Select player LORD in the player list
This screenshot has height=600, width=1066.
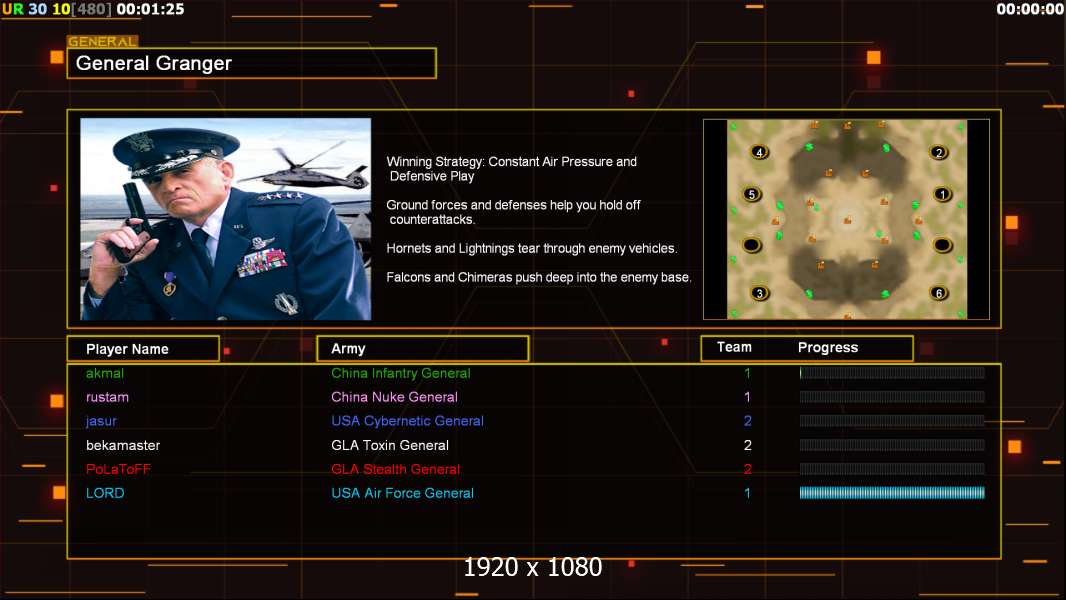tap(105, 493)
